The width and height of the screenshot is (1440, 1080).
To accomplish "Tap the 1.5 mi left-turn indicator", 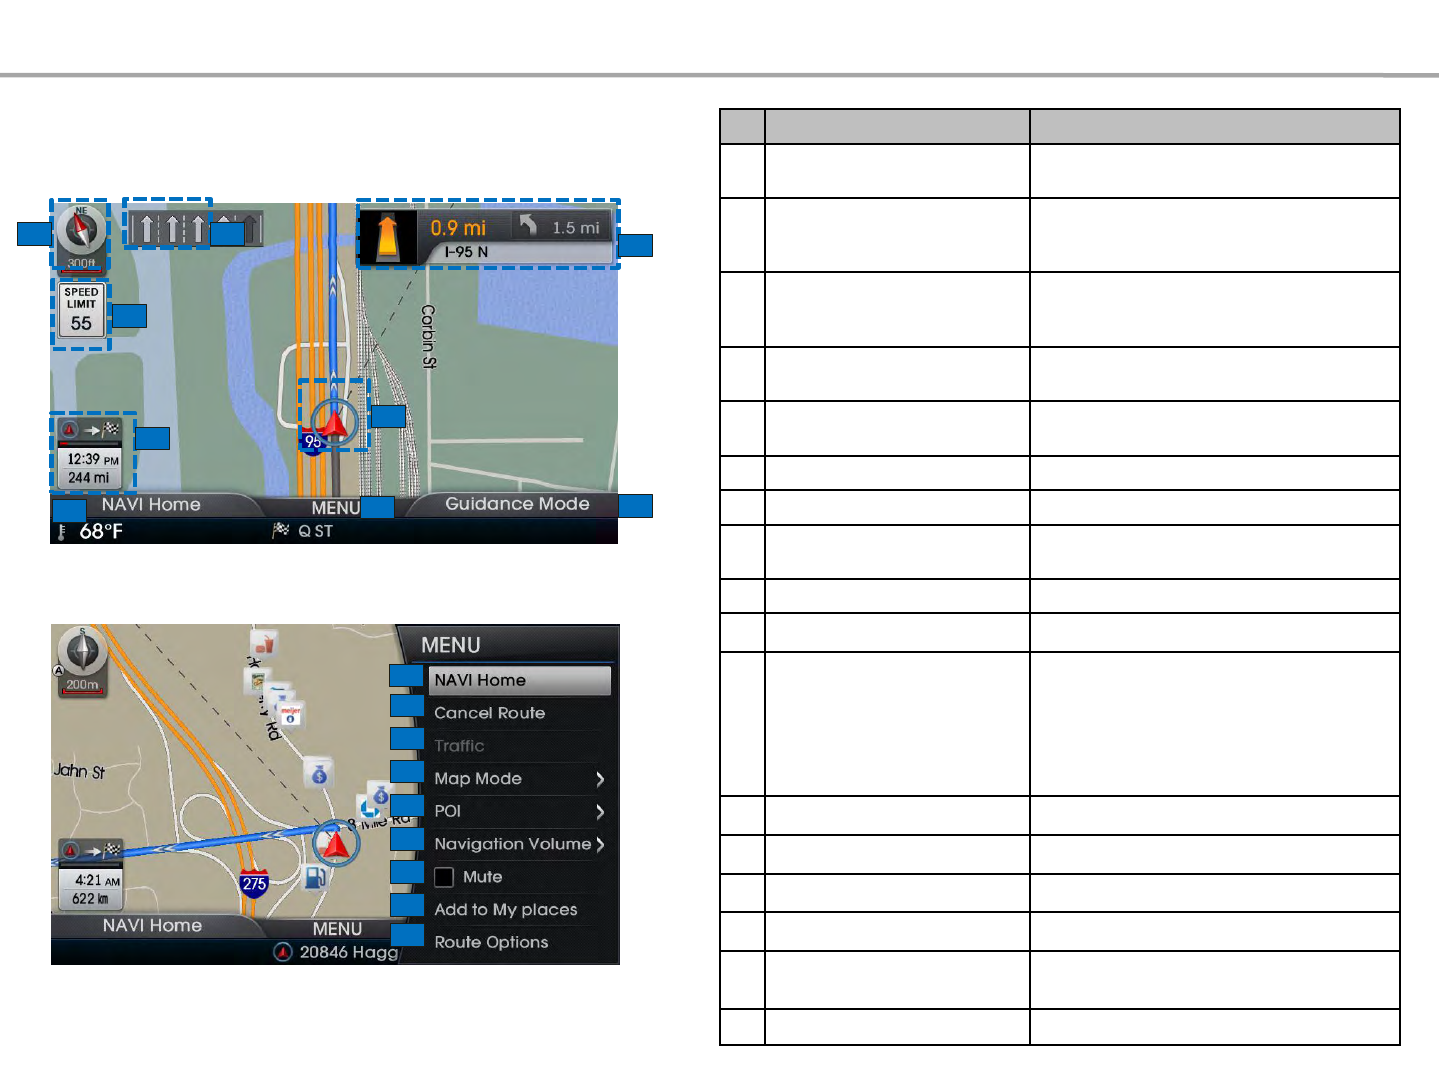I will 560,227.
